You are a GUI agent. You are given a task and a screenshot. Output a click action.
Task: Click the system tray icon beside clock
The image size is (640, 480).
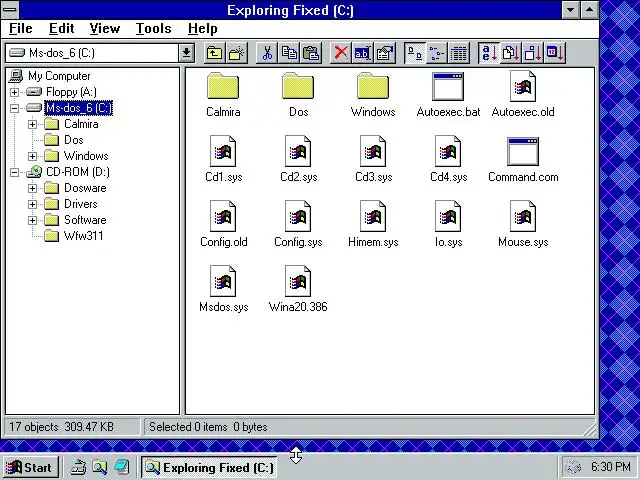click(574, 467)
